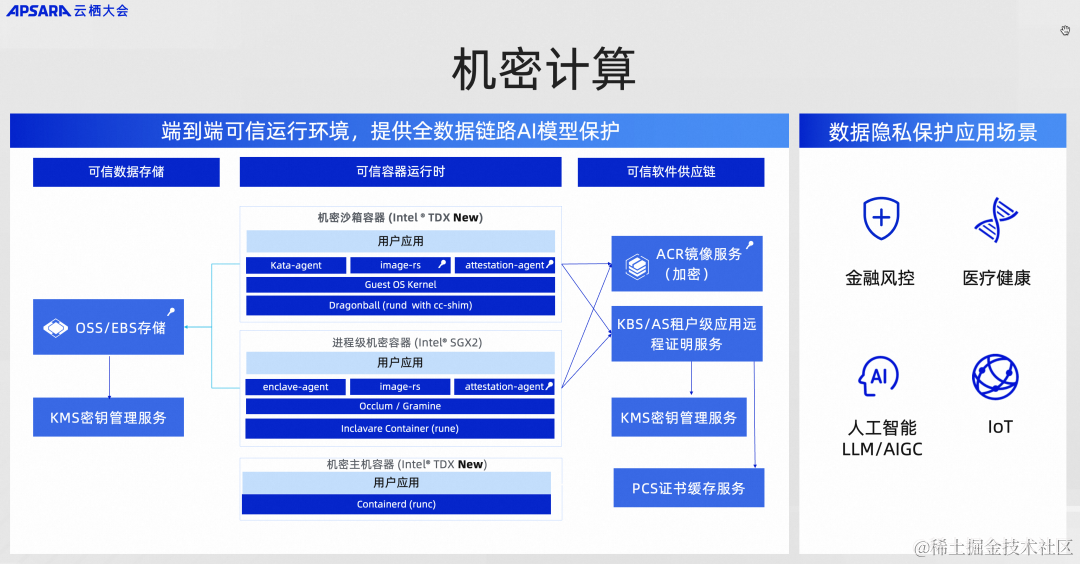Click the key icon on OSS/EBS存储 box

171,312
